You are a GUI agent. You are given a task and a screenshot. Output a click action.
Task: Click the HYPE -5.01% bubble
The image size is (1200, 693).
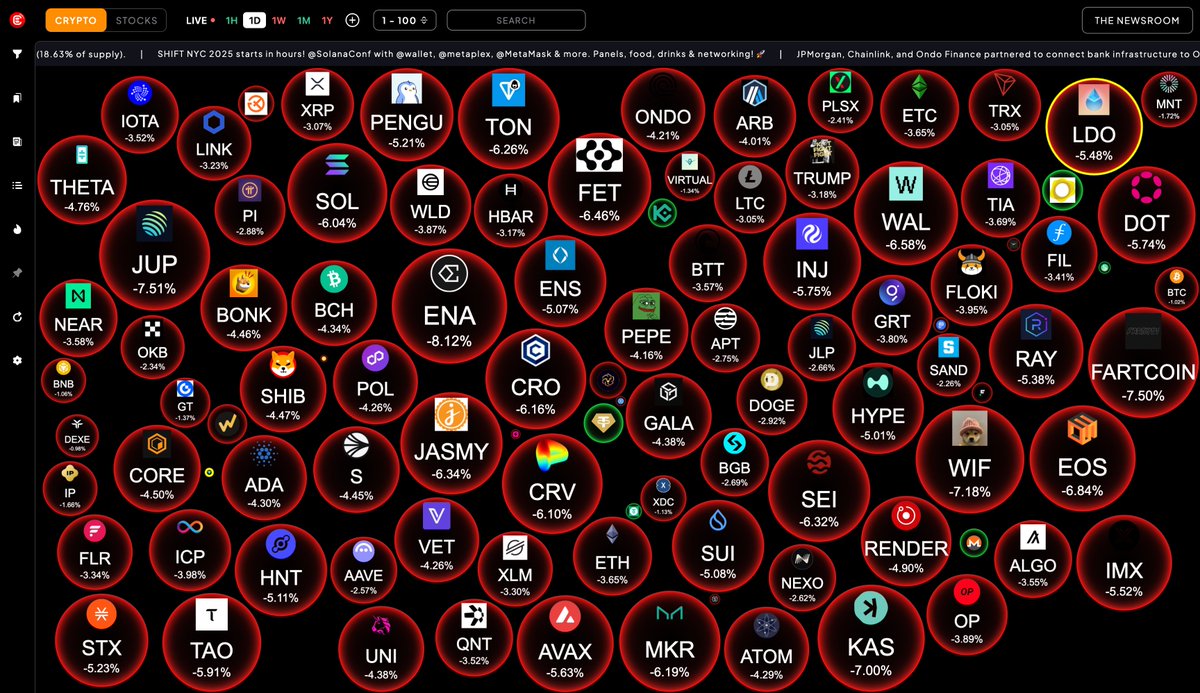(878, 406)
